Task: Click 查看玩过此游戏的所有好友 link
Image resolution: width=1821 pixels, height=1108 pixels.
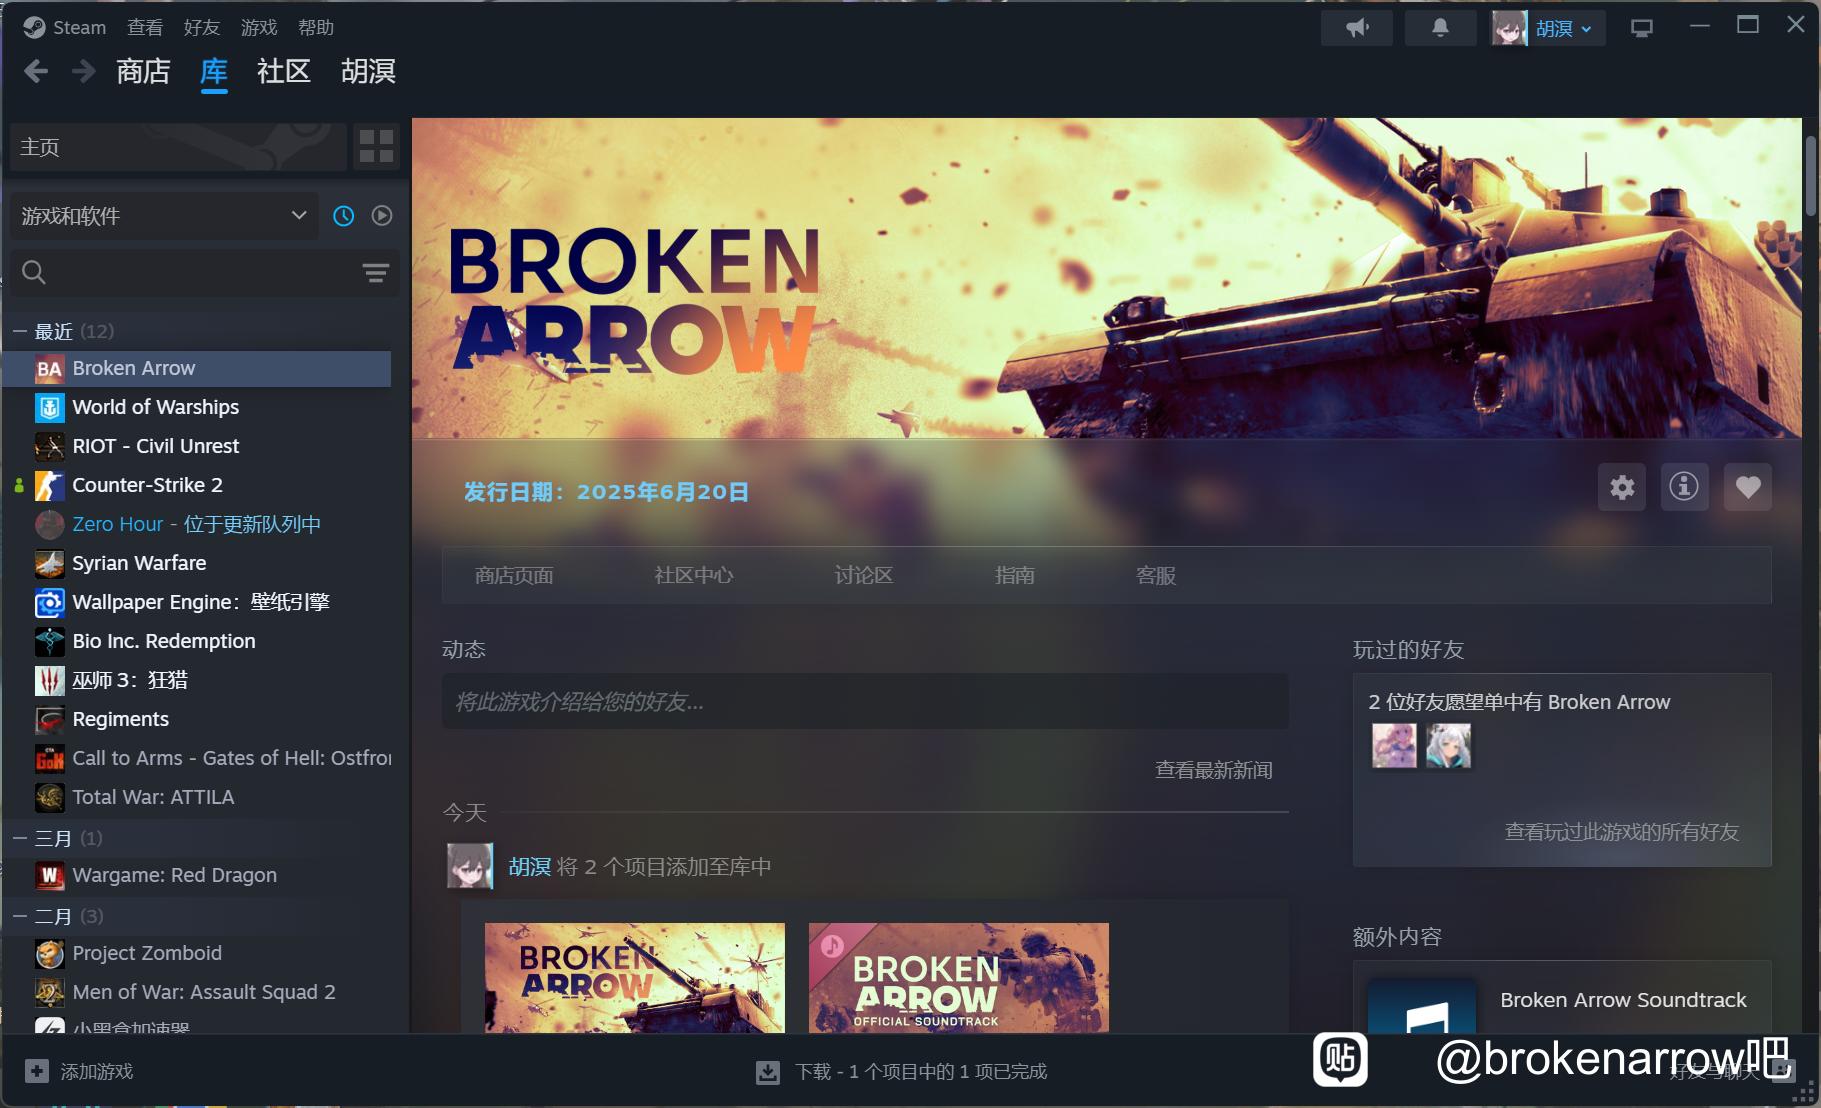Action: [1622, 832]
